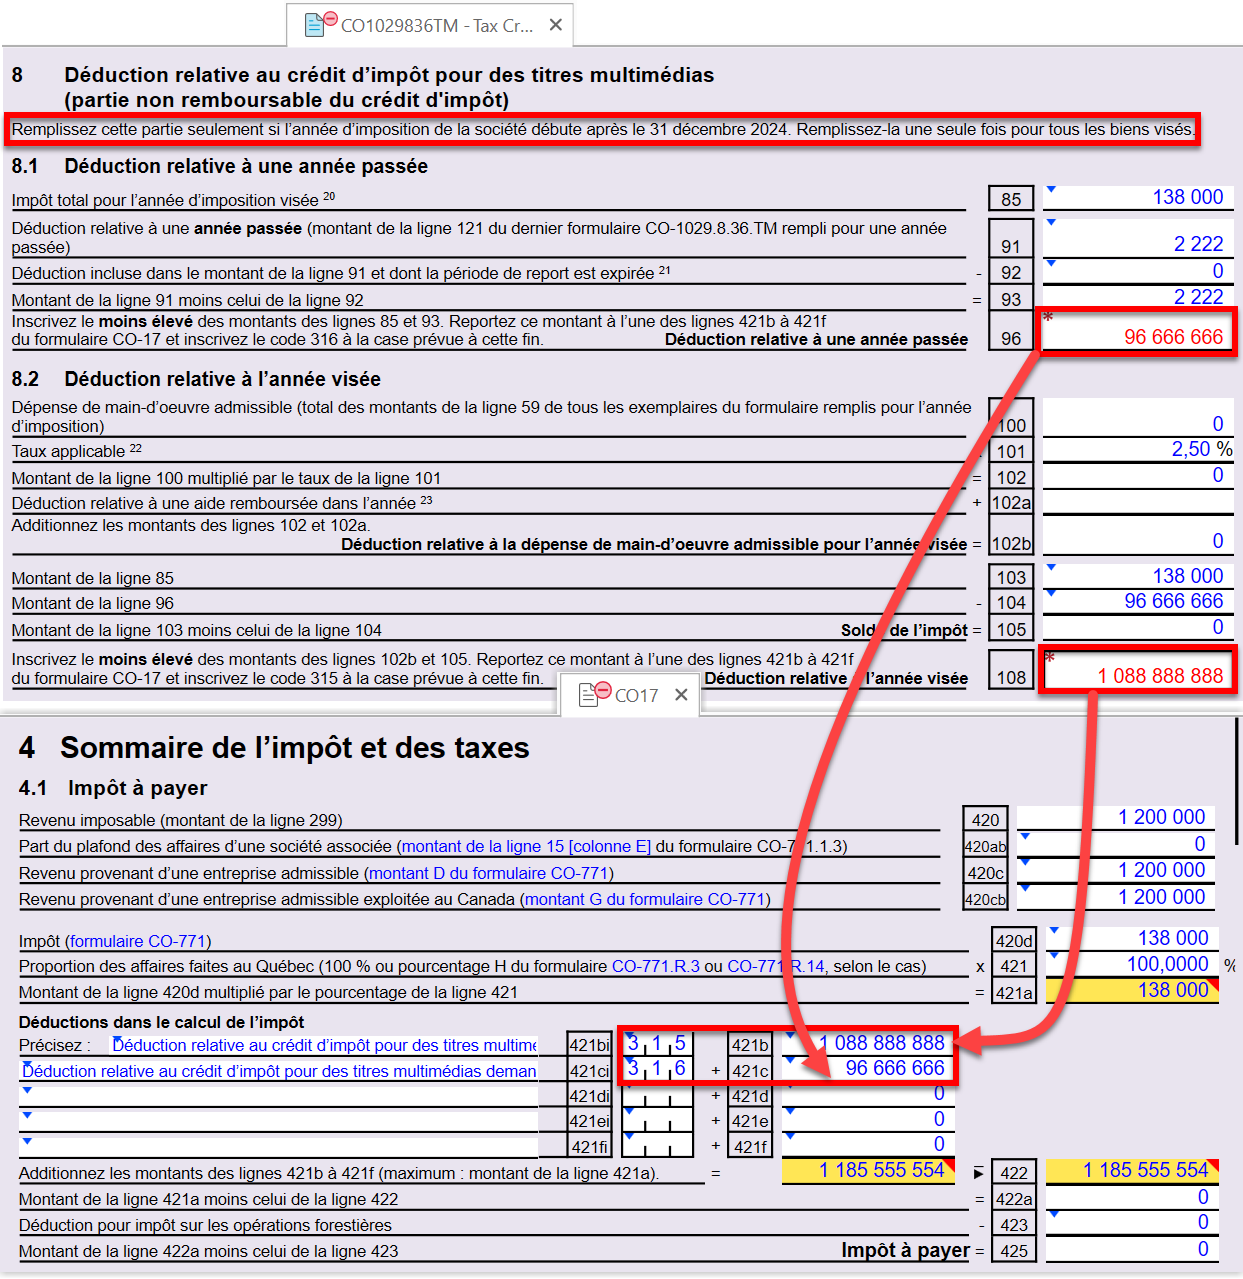
Task: Click the line 421 percentage field
Action: point(1131,964)
